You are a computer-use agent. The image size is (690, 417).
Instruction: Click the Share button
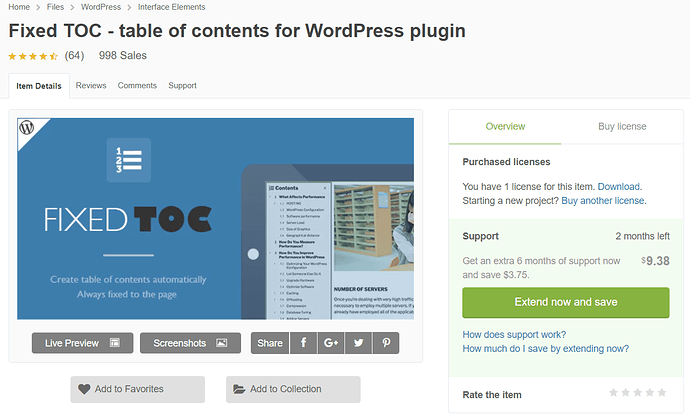(x=270, y=343)
